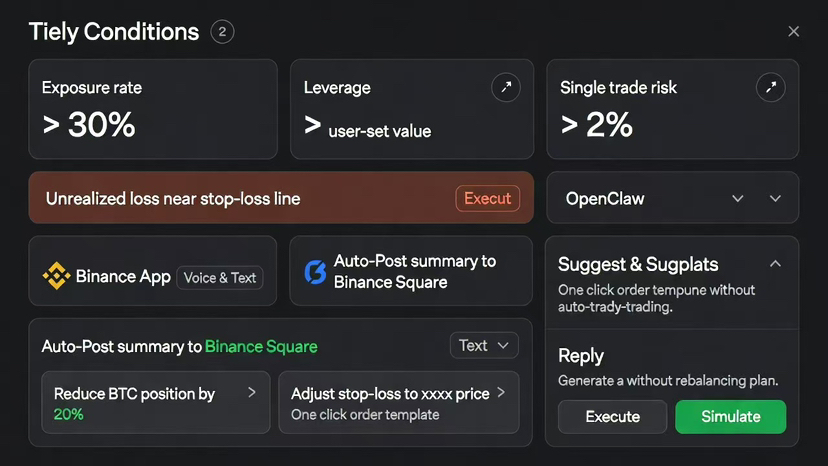
Task: Select Auto-Post summary to Binance Square card
Action: tap(411, 271)
